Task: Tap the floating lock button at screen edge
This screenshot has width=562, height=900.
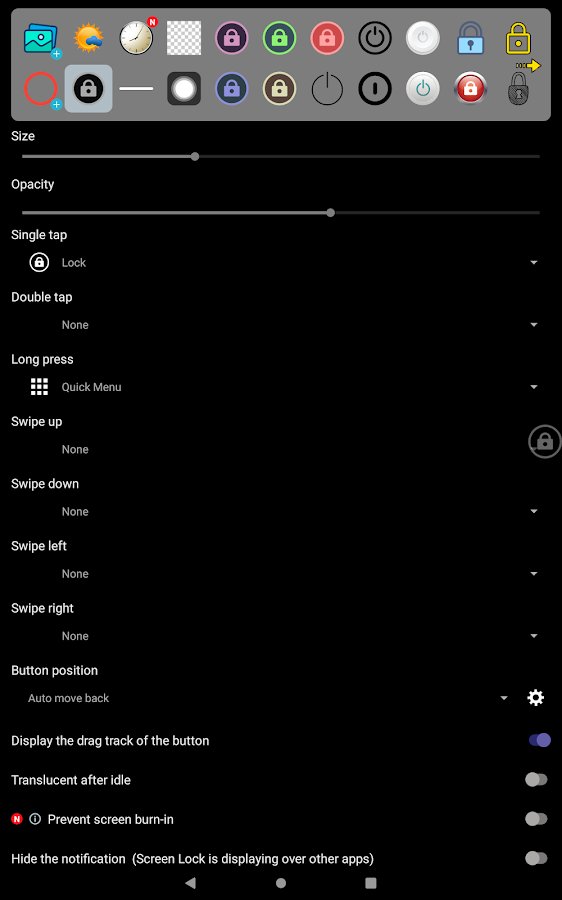Action: [545, 441]
